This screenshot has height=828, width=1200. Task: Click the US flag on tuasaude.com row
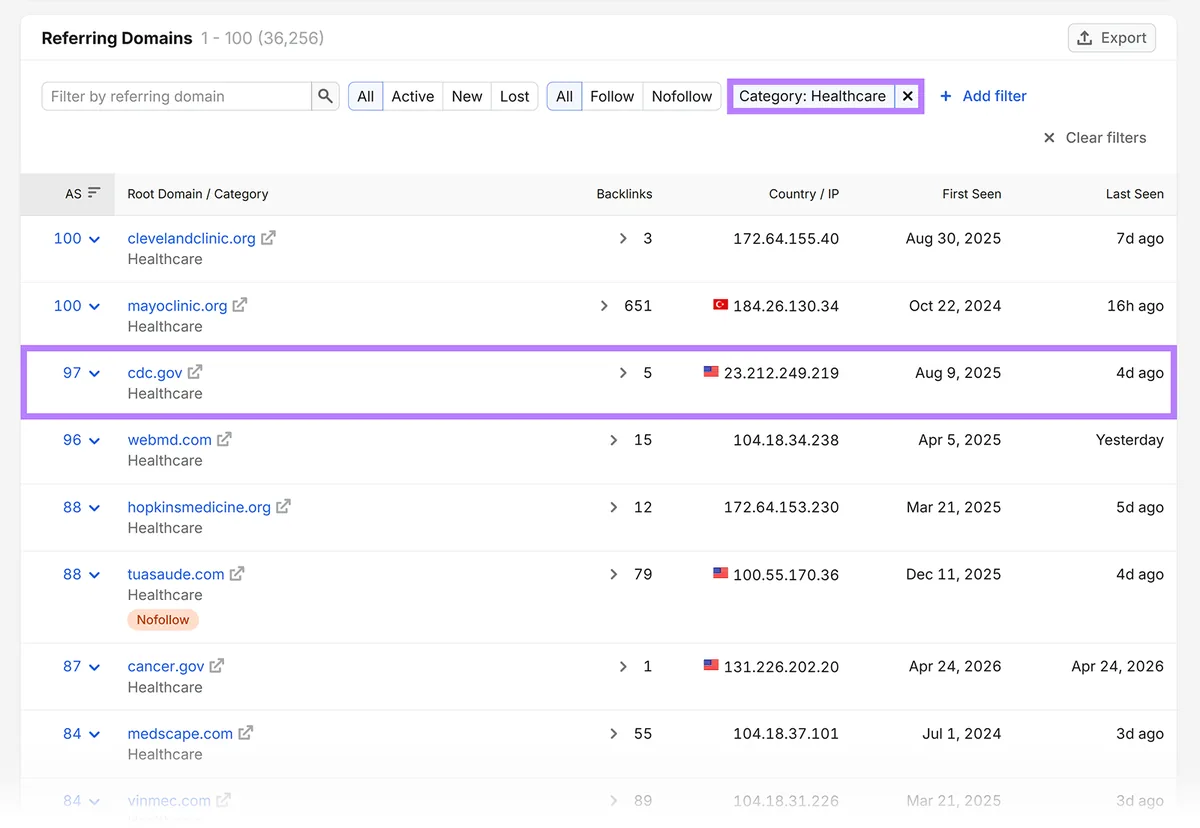click(720, 574)
